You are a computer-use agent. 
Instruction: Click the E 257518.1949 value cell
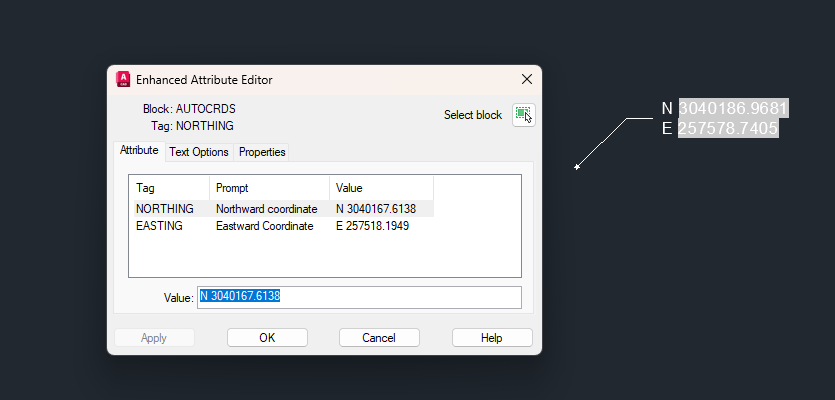tap(373, 226)
